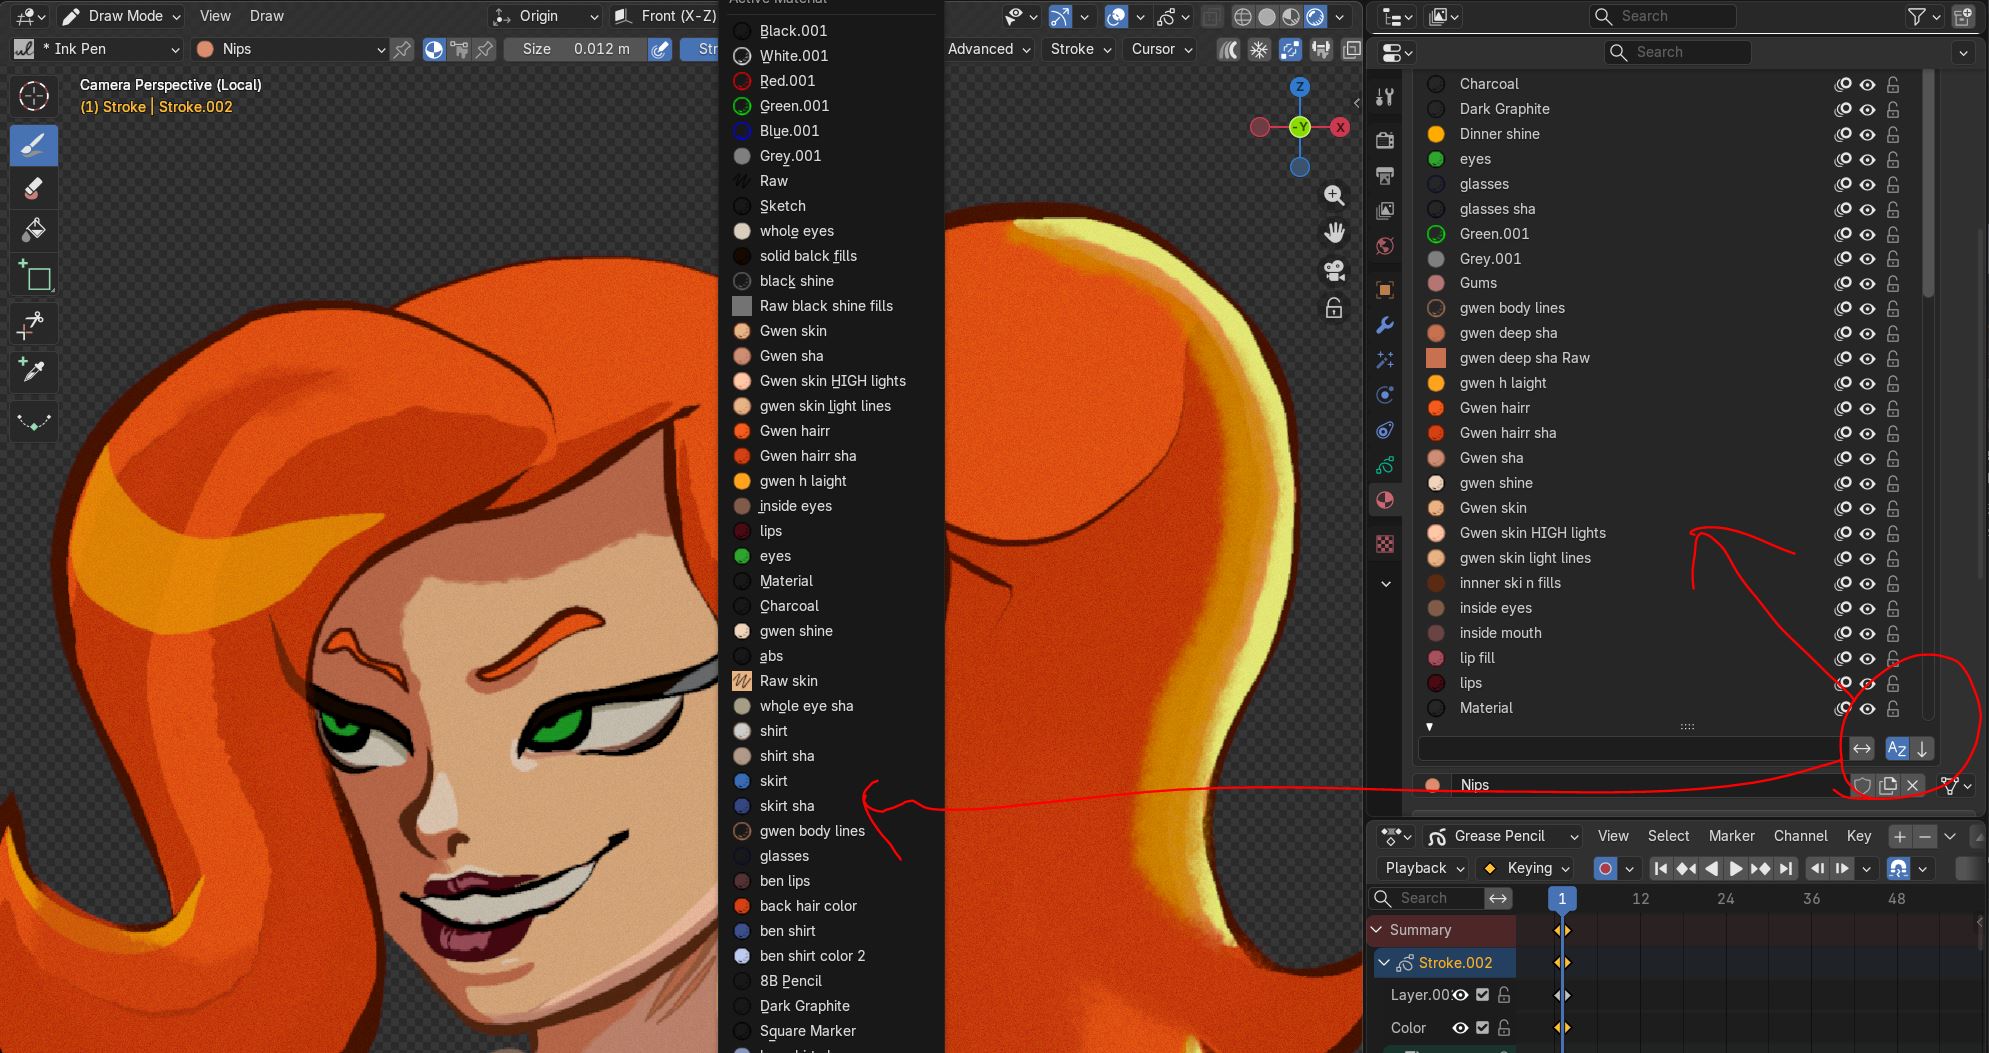Click the Gwen skin color swatch in list

click(x=1436, y=508)
